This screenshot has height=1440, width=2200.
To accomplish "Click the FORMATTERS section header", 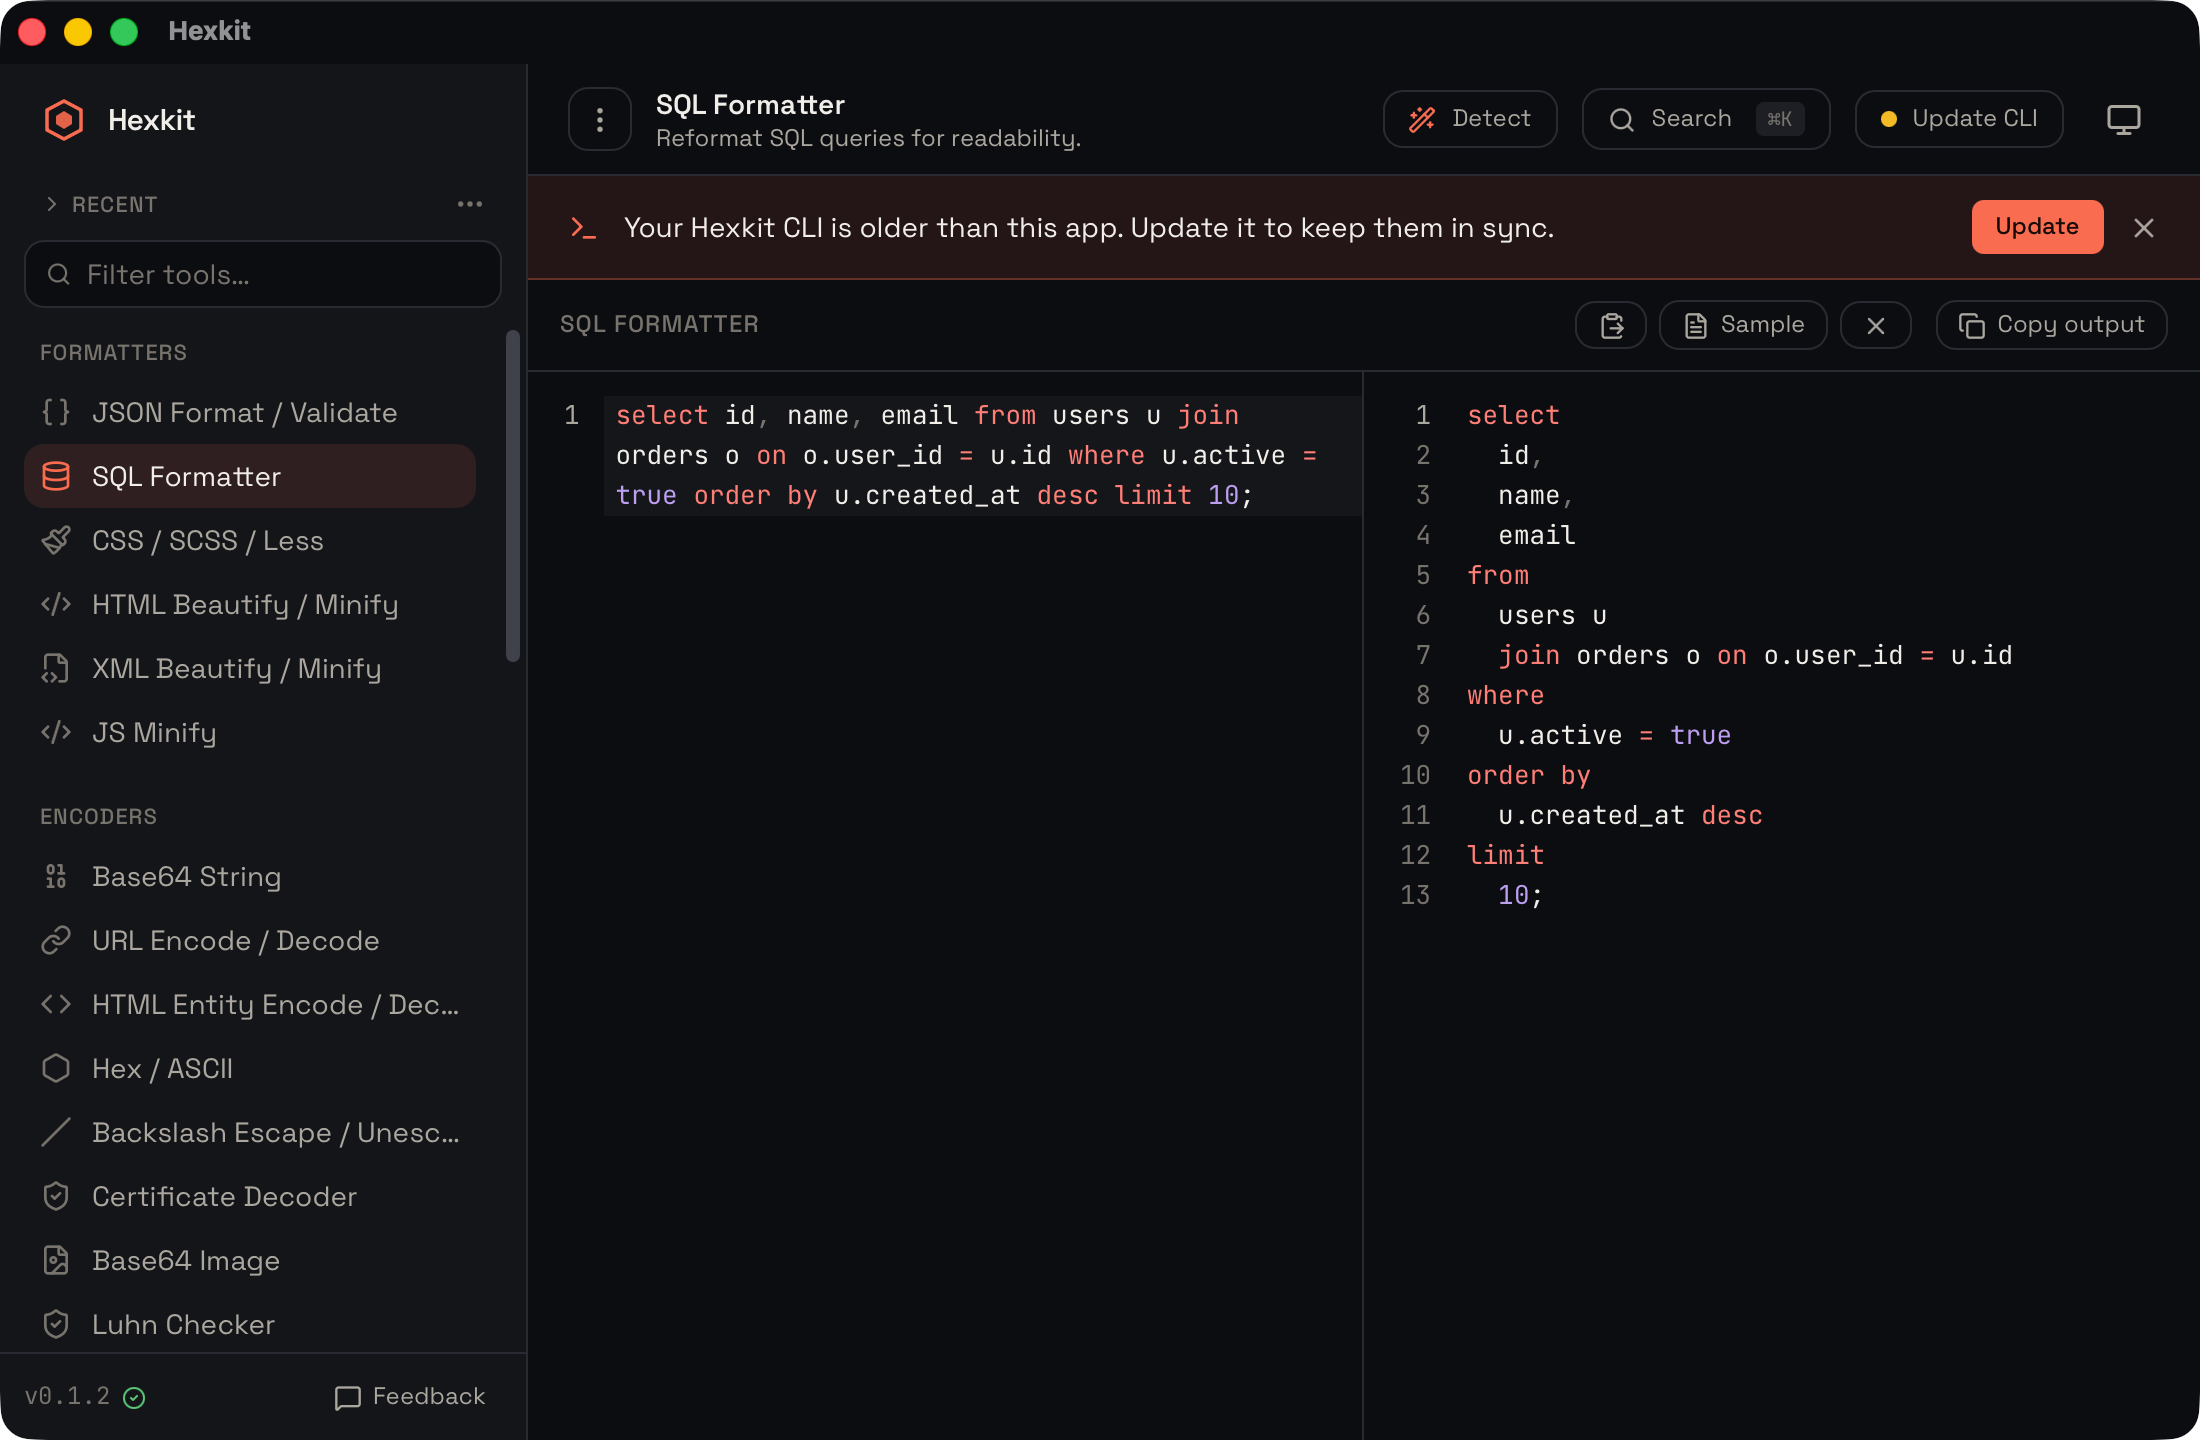I will (x=113, y=353).
